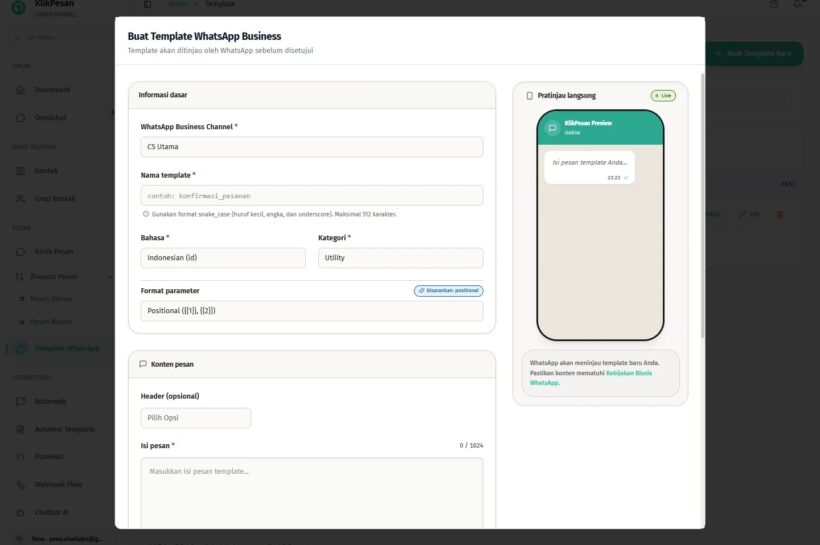820x545 pixels.
Task: Click the red trash delete icon
Action: pyautogui.click(x=780, y=214)
